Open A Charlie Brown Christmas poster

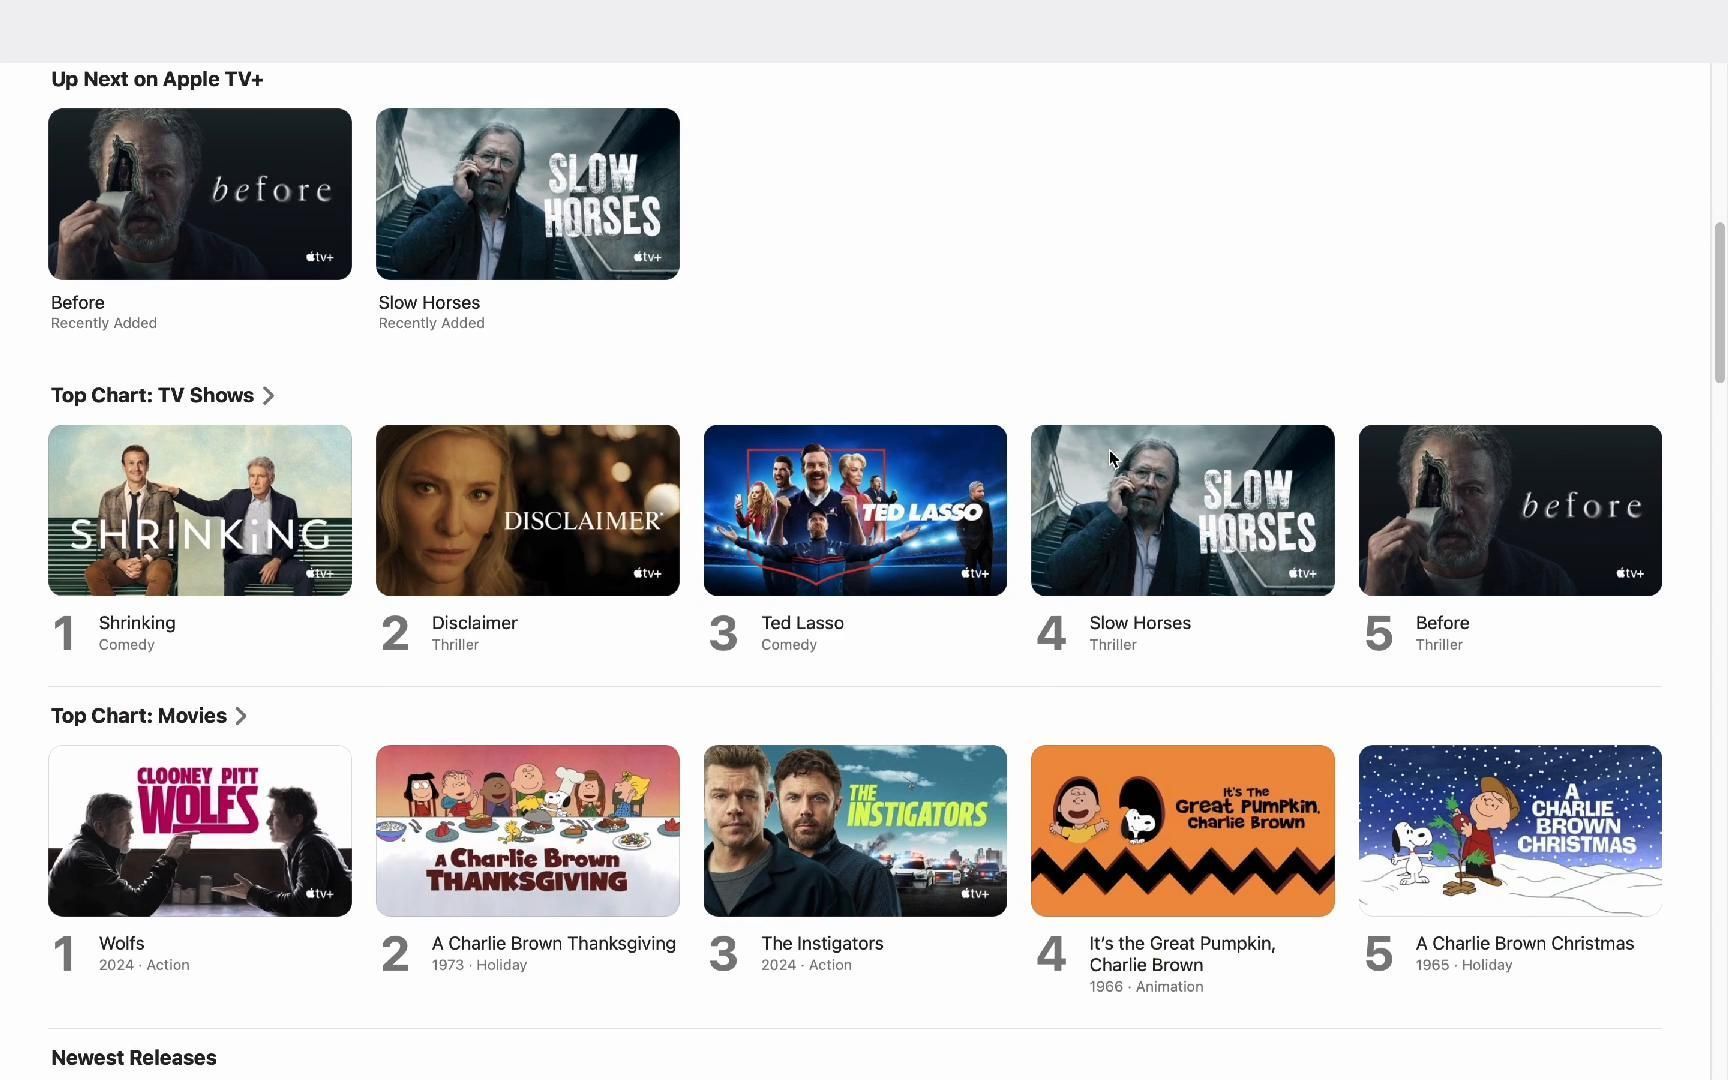[x=1510, y=831]
